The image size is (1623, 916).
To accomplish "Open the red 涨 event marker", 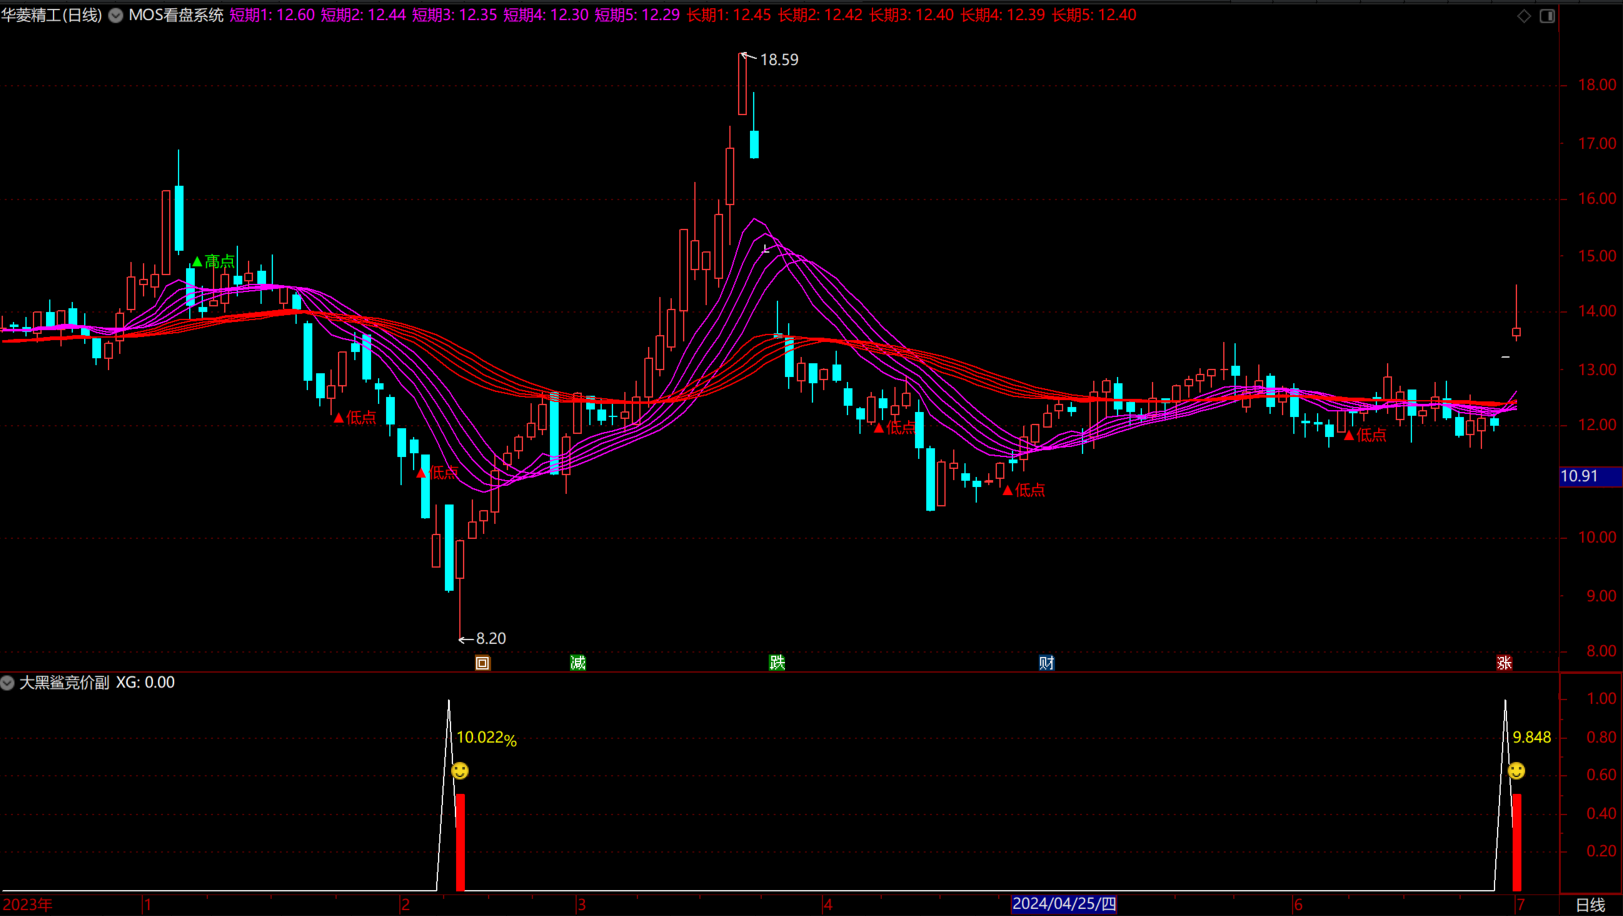I will pyautogui.click(x=1504, y=663).
